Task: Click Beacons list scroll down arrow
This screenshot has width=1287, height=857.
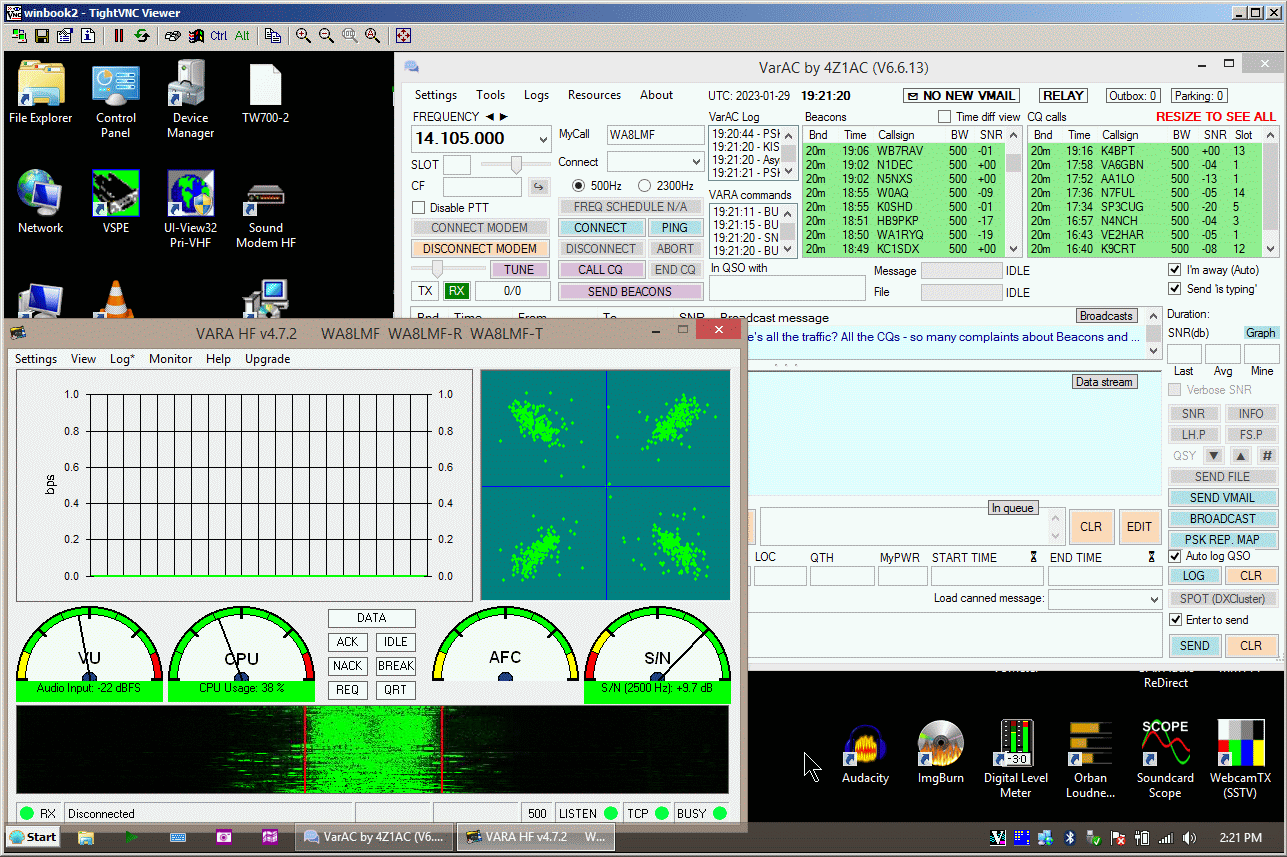Action: tap(1013, 249)
